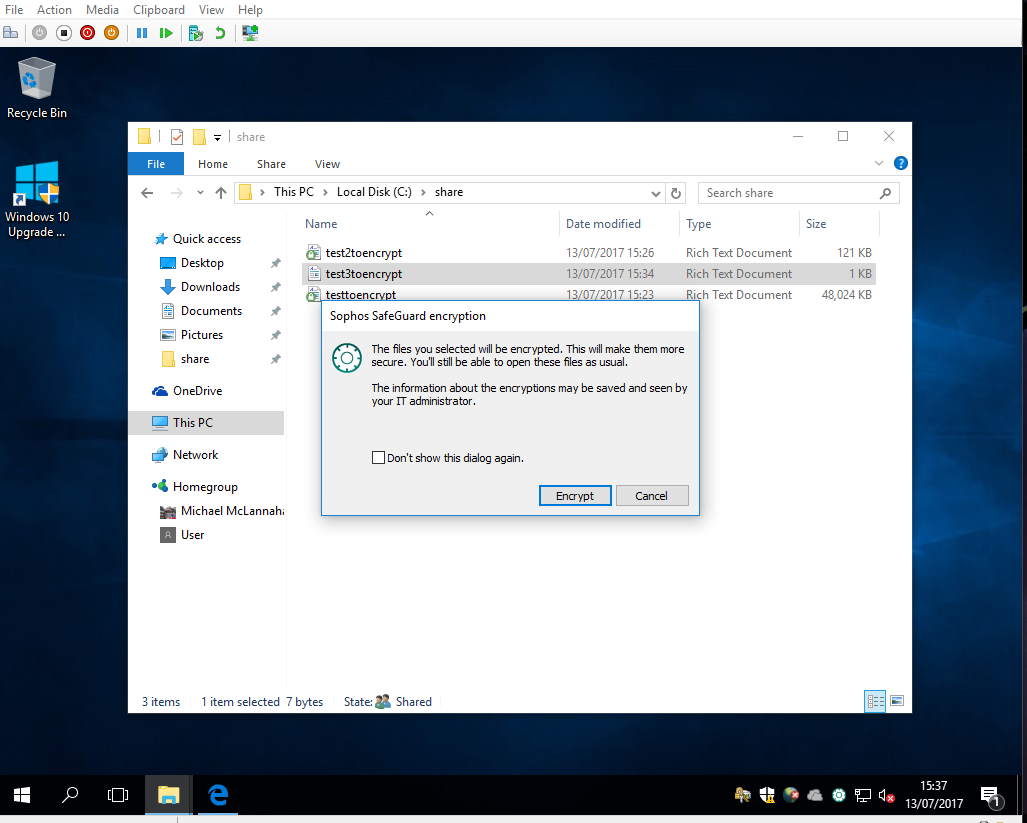Open the recent locations dropdown arrow
The image size is (1027, 823).
click(200, 192)
